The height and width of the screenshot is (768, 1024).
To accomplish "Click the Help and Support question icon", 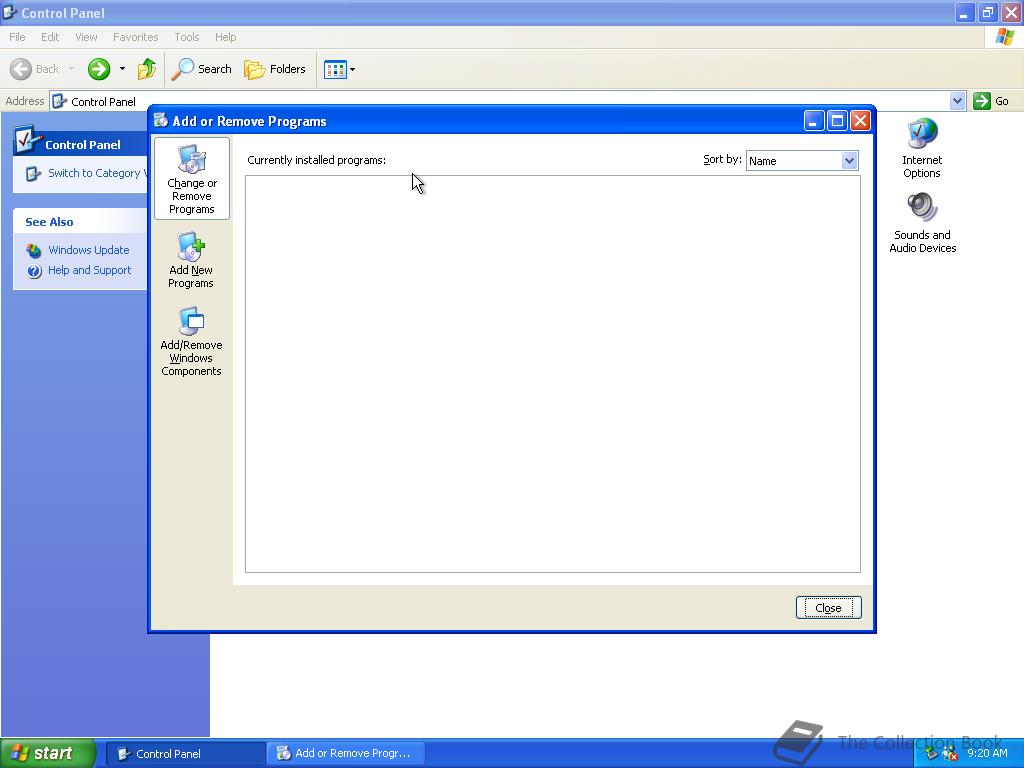I will (34, 271).
